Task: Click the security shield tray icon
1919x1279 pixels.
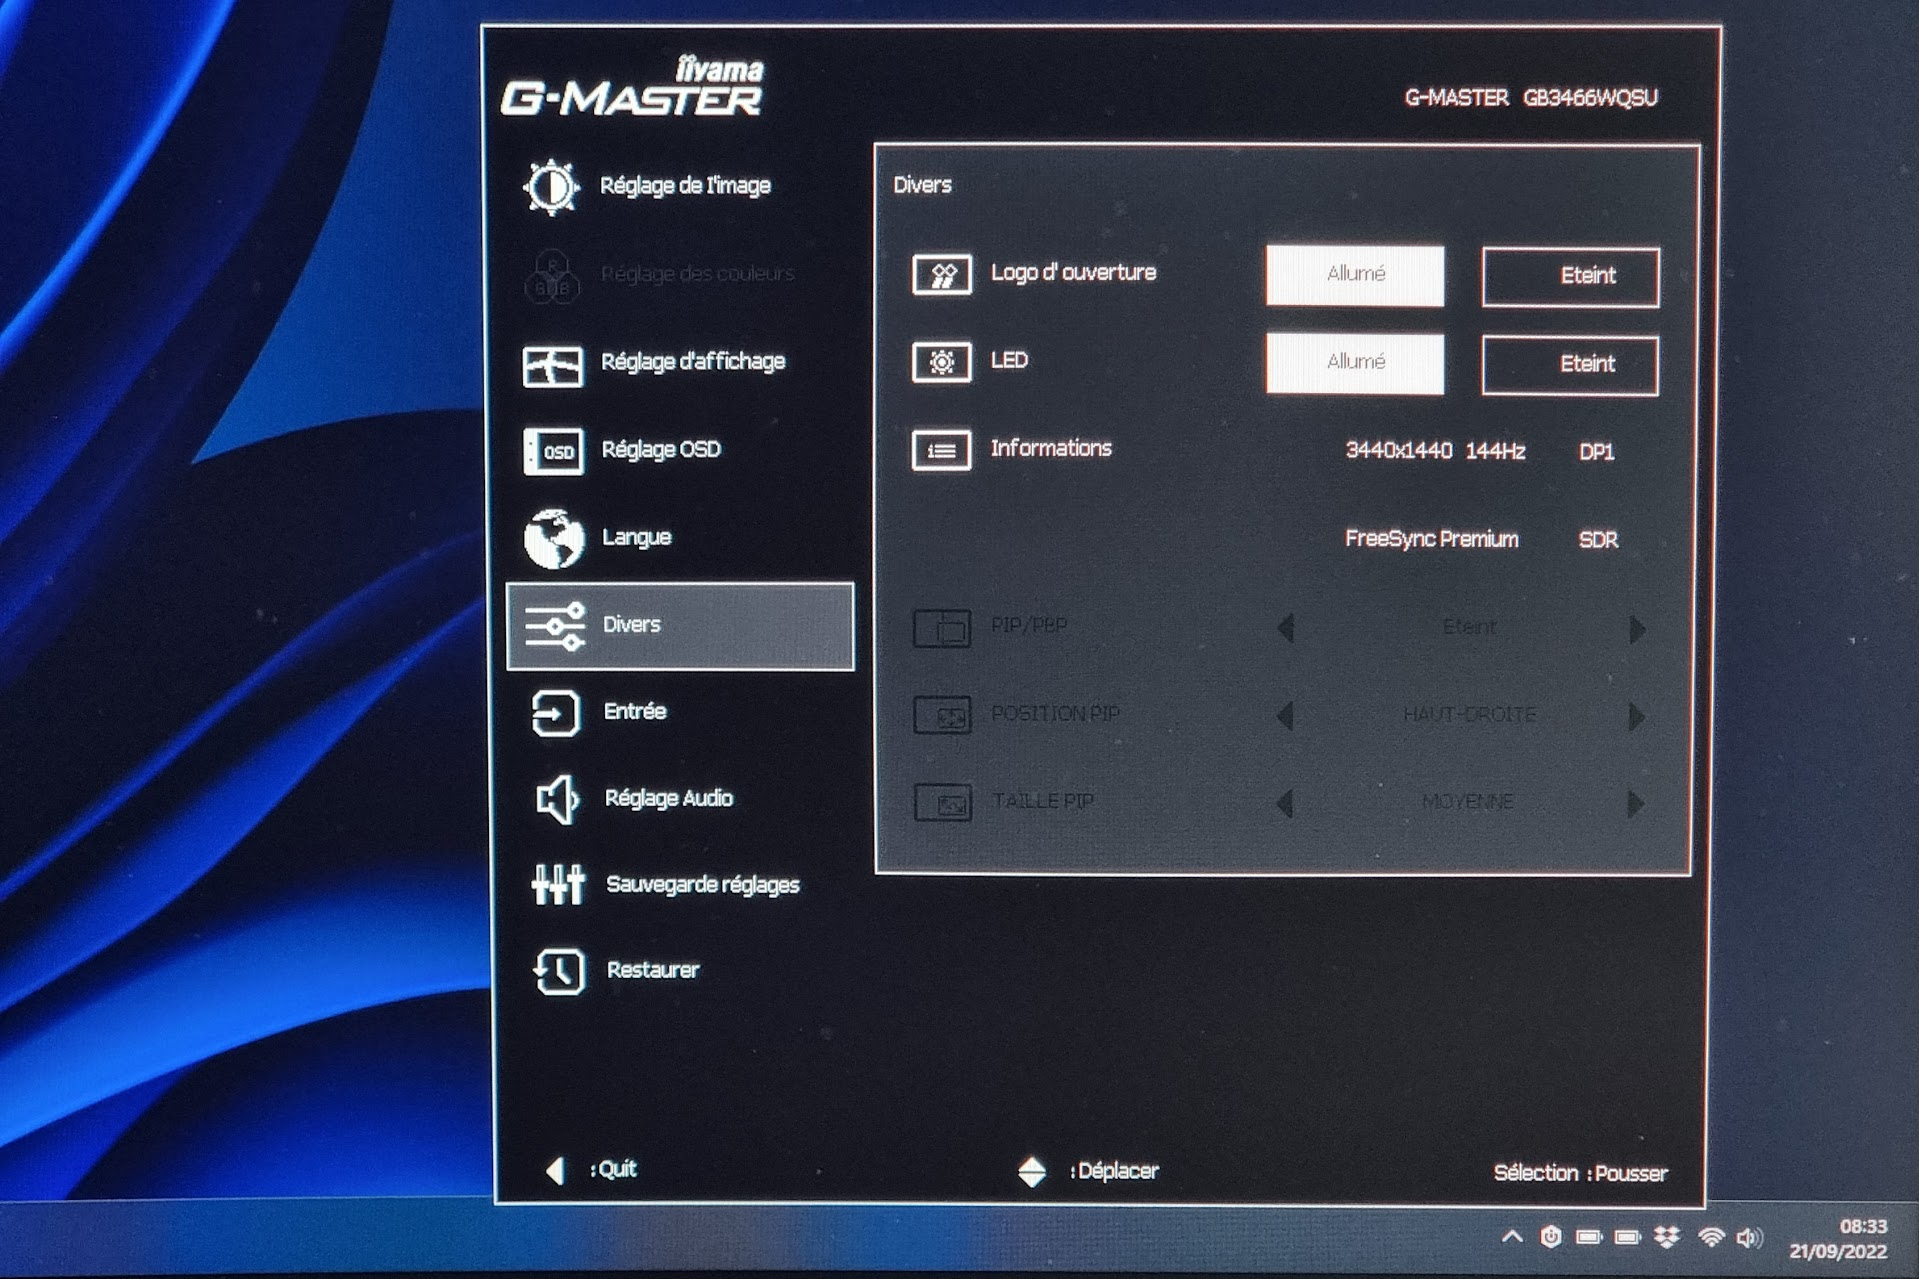Action: [x=1551, y=1237]
